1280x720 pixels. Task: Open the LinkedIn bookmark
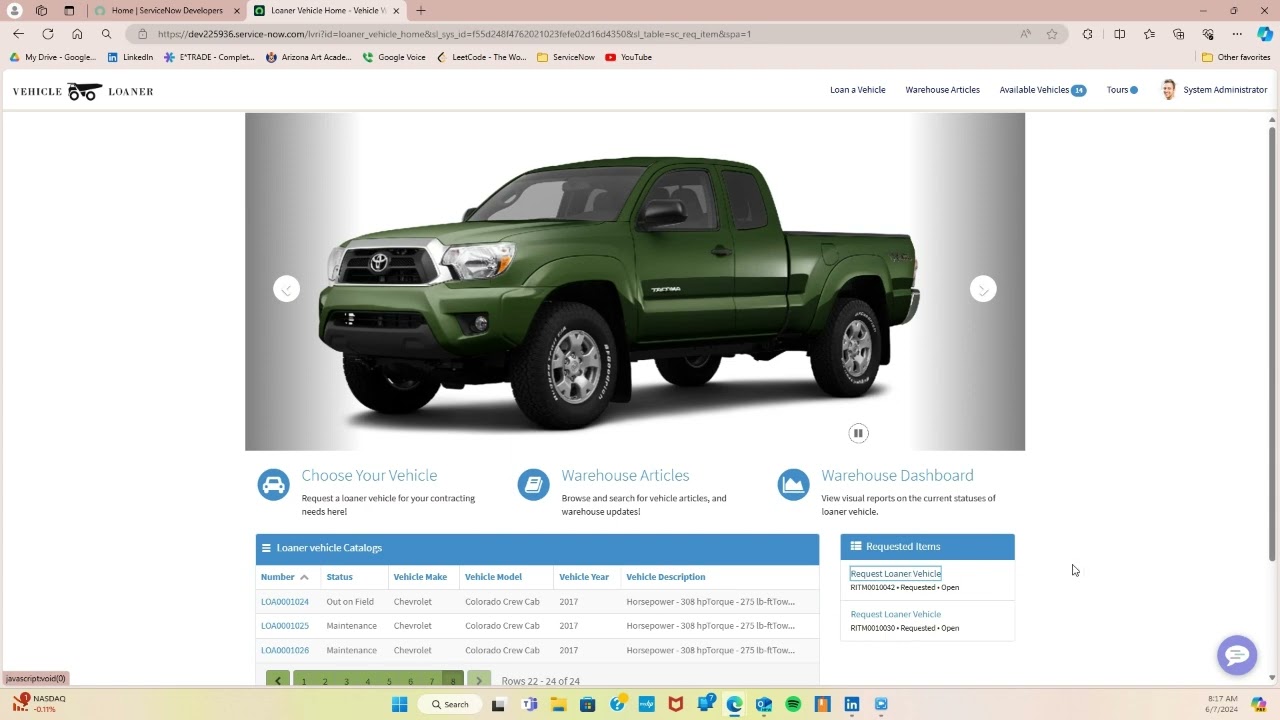click(130, 57)
